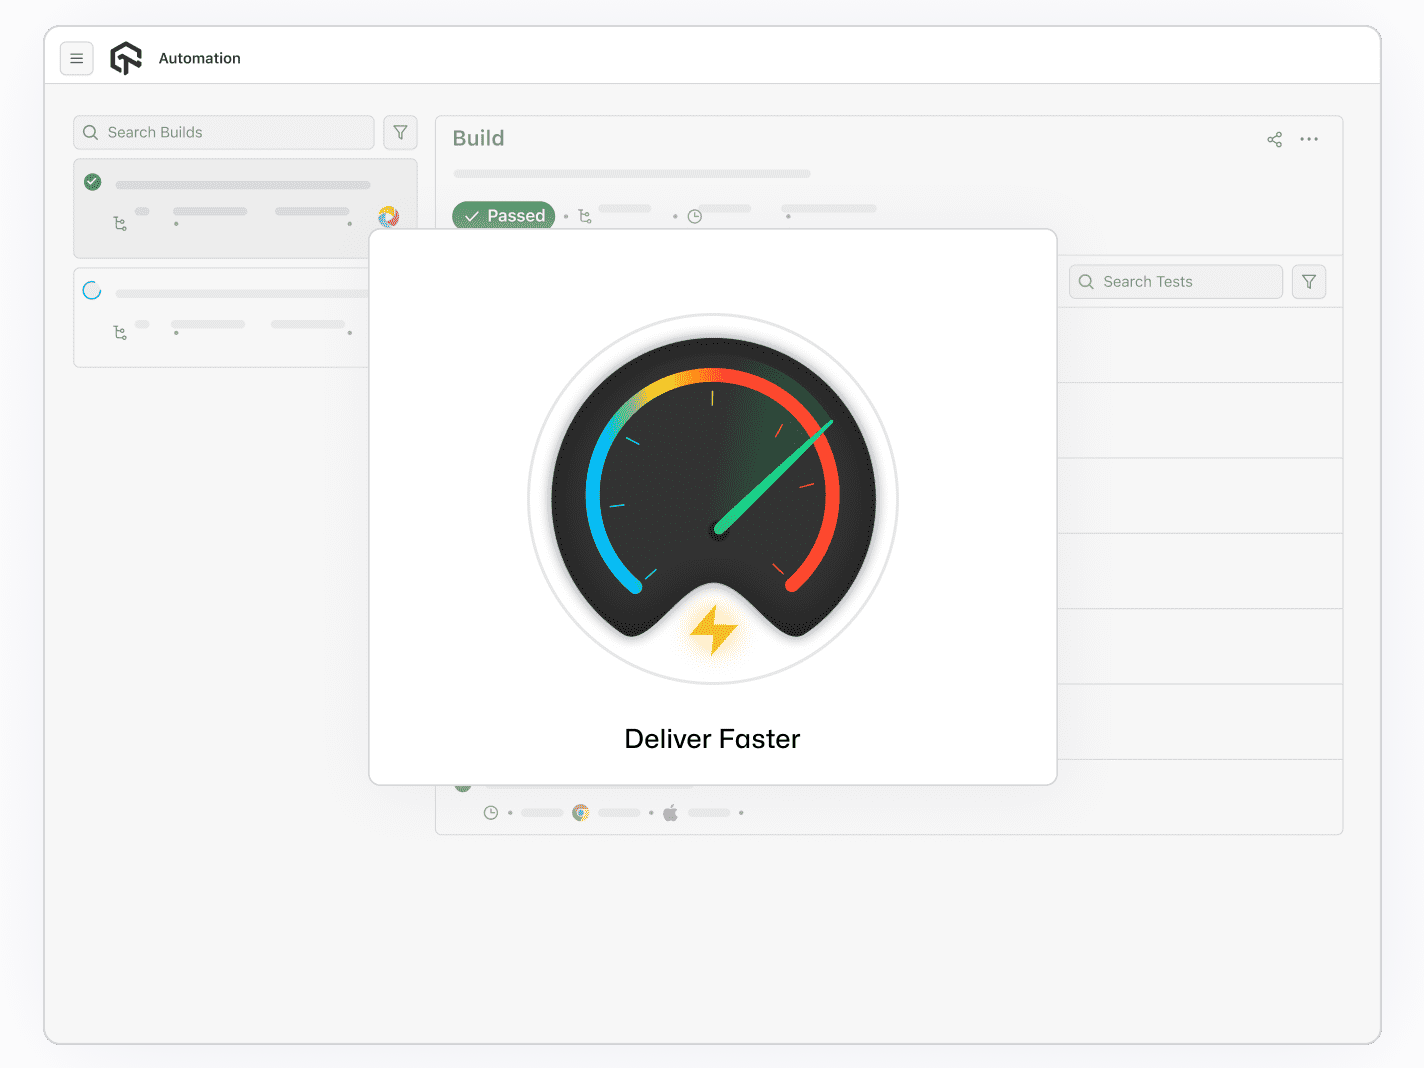Select the Build section header

pyautogui.click(x=478, y=138)
